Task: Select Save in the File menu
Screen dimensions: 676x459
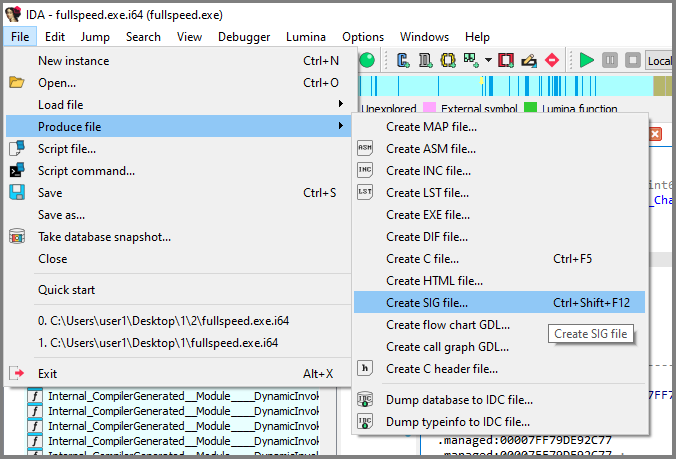Action: (178, 193)
